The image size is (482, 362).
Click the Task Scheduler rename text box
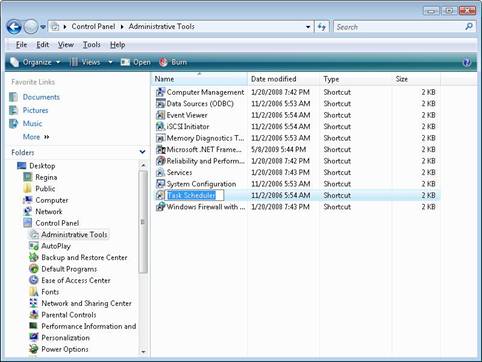tap(195, 195)
